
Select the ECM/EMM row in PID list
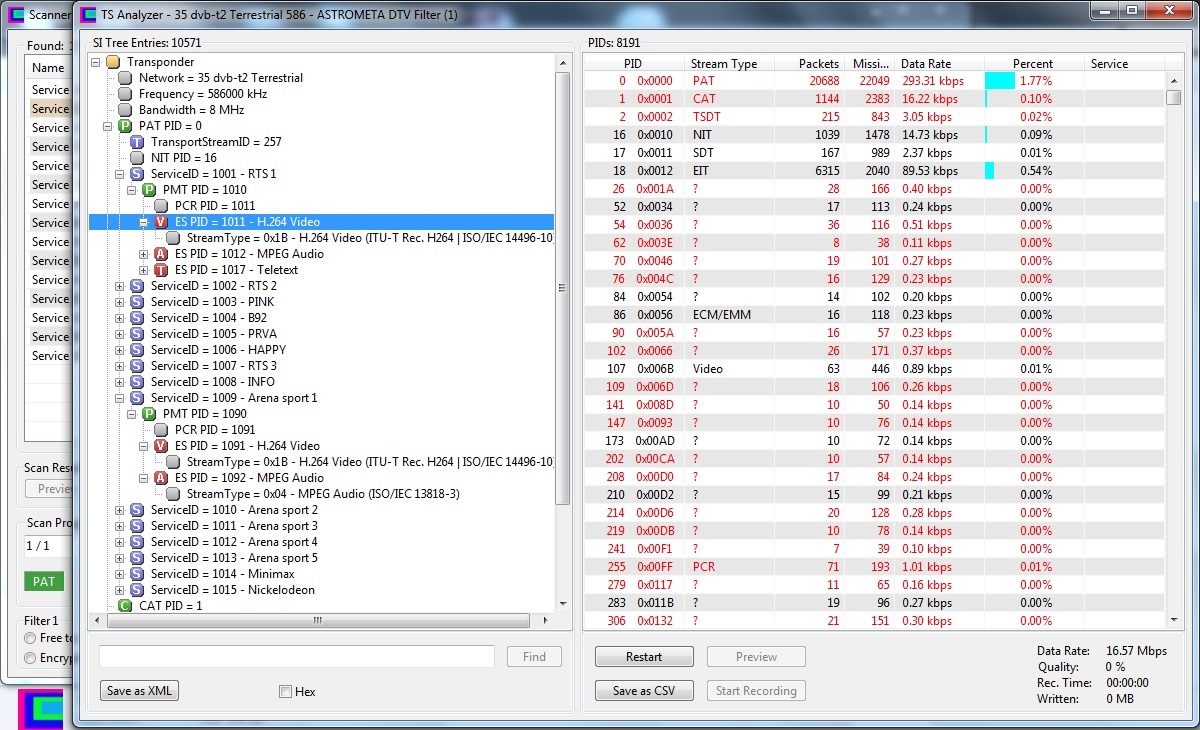click(x=874, y=315)
